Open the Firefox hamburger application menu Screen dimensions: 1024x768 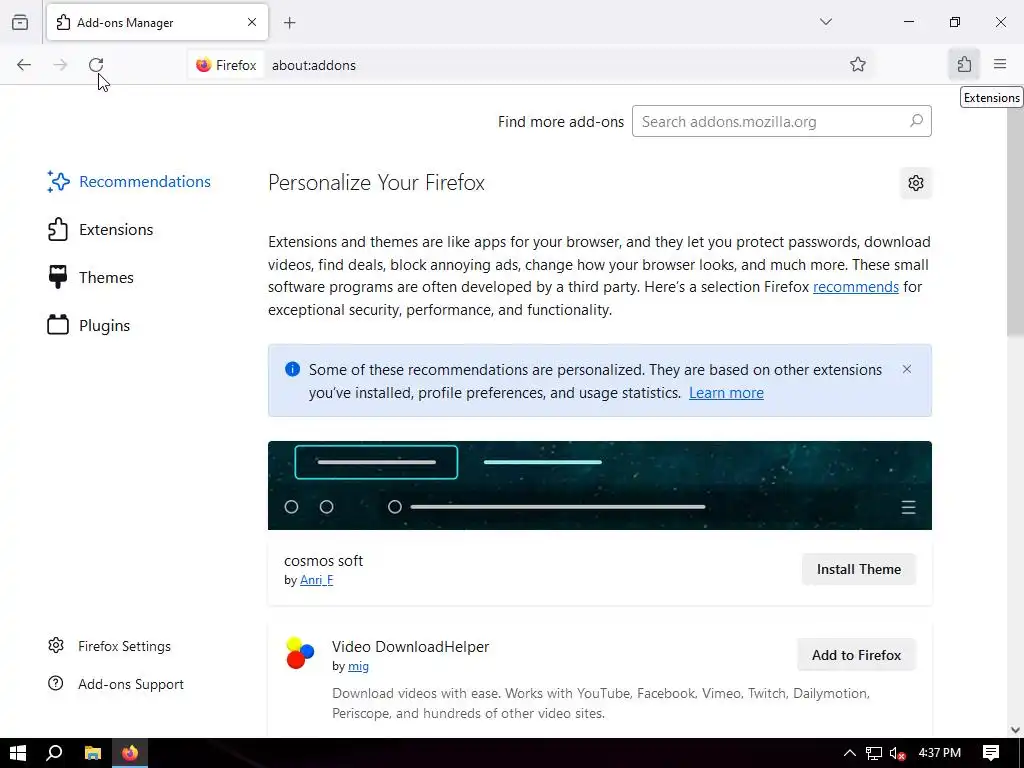[999, 64]
